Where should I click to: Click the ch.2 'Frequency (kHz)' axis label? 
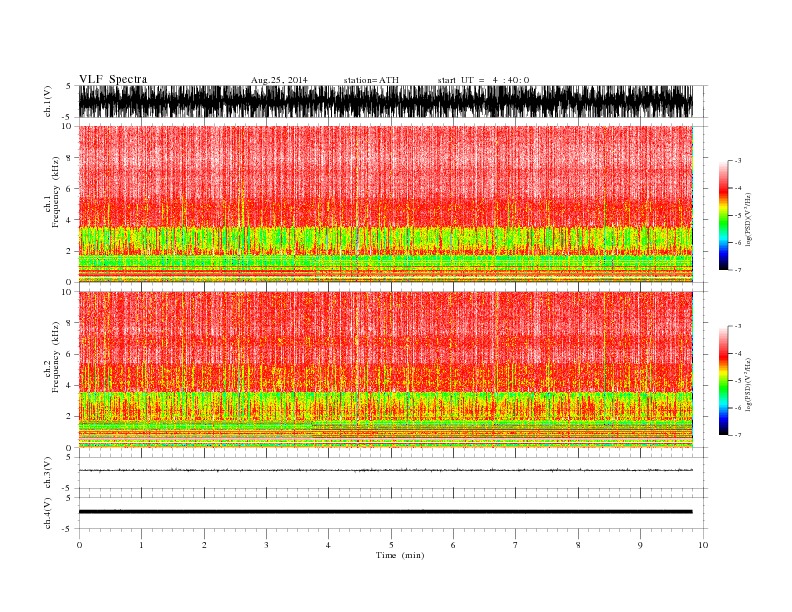coord(55,357)
